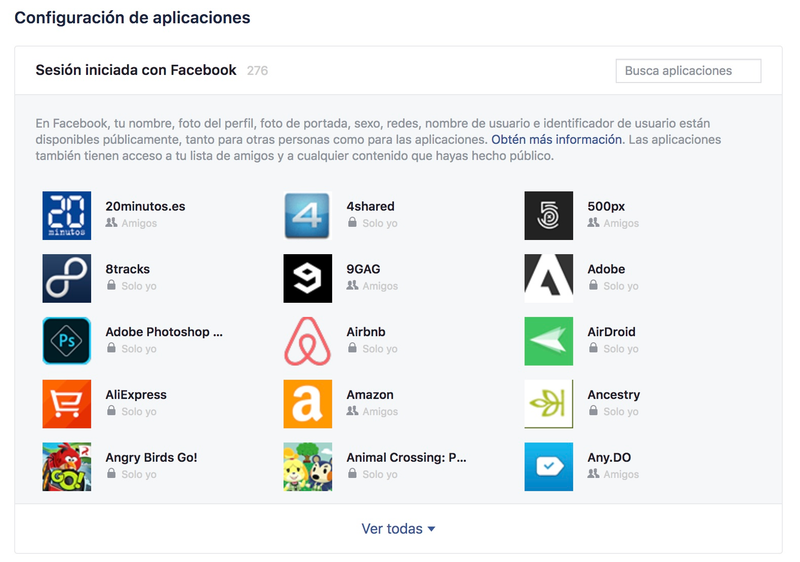
Task: Click the 4shared app icon
Action: (x=308, y=215)
